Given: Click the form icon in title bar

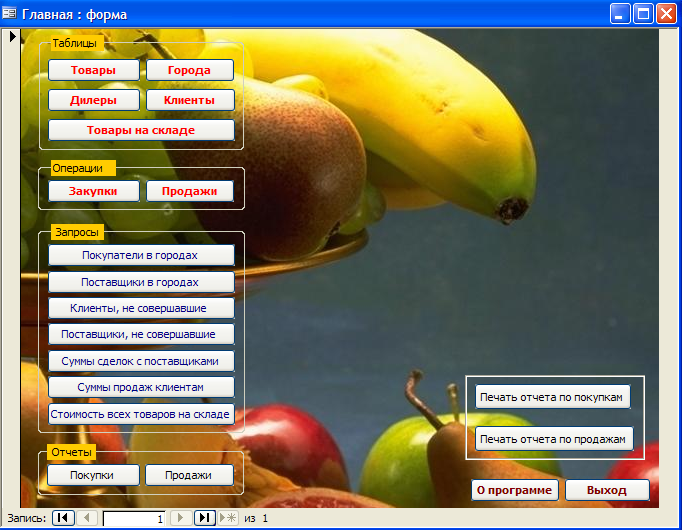Looking at the screenshot, I should (9, 13).
